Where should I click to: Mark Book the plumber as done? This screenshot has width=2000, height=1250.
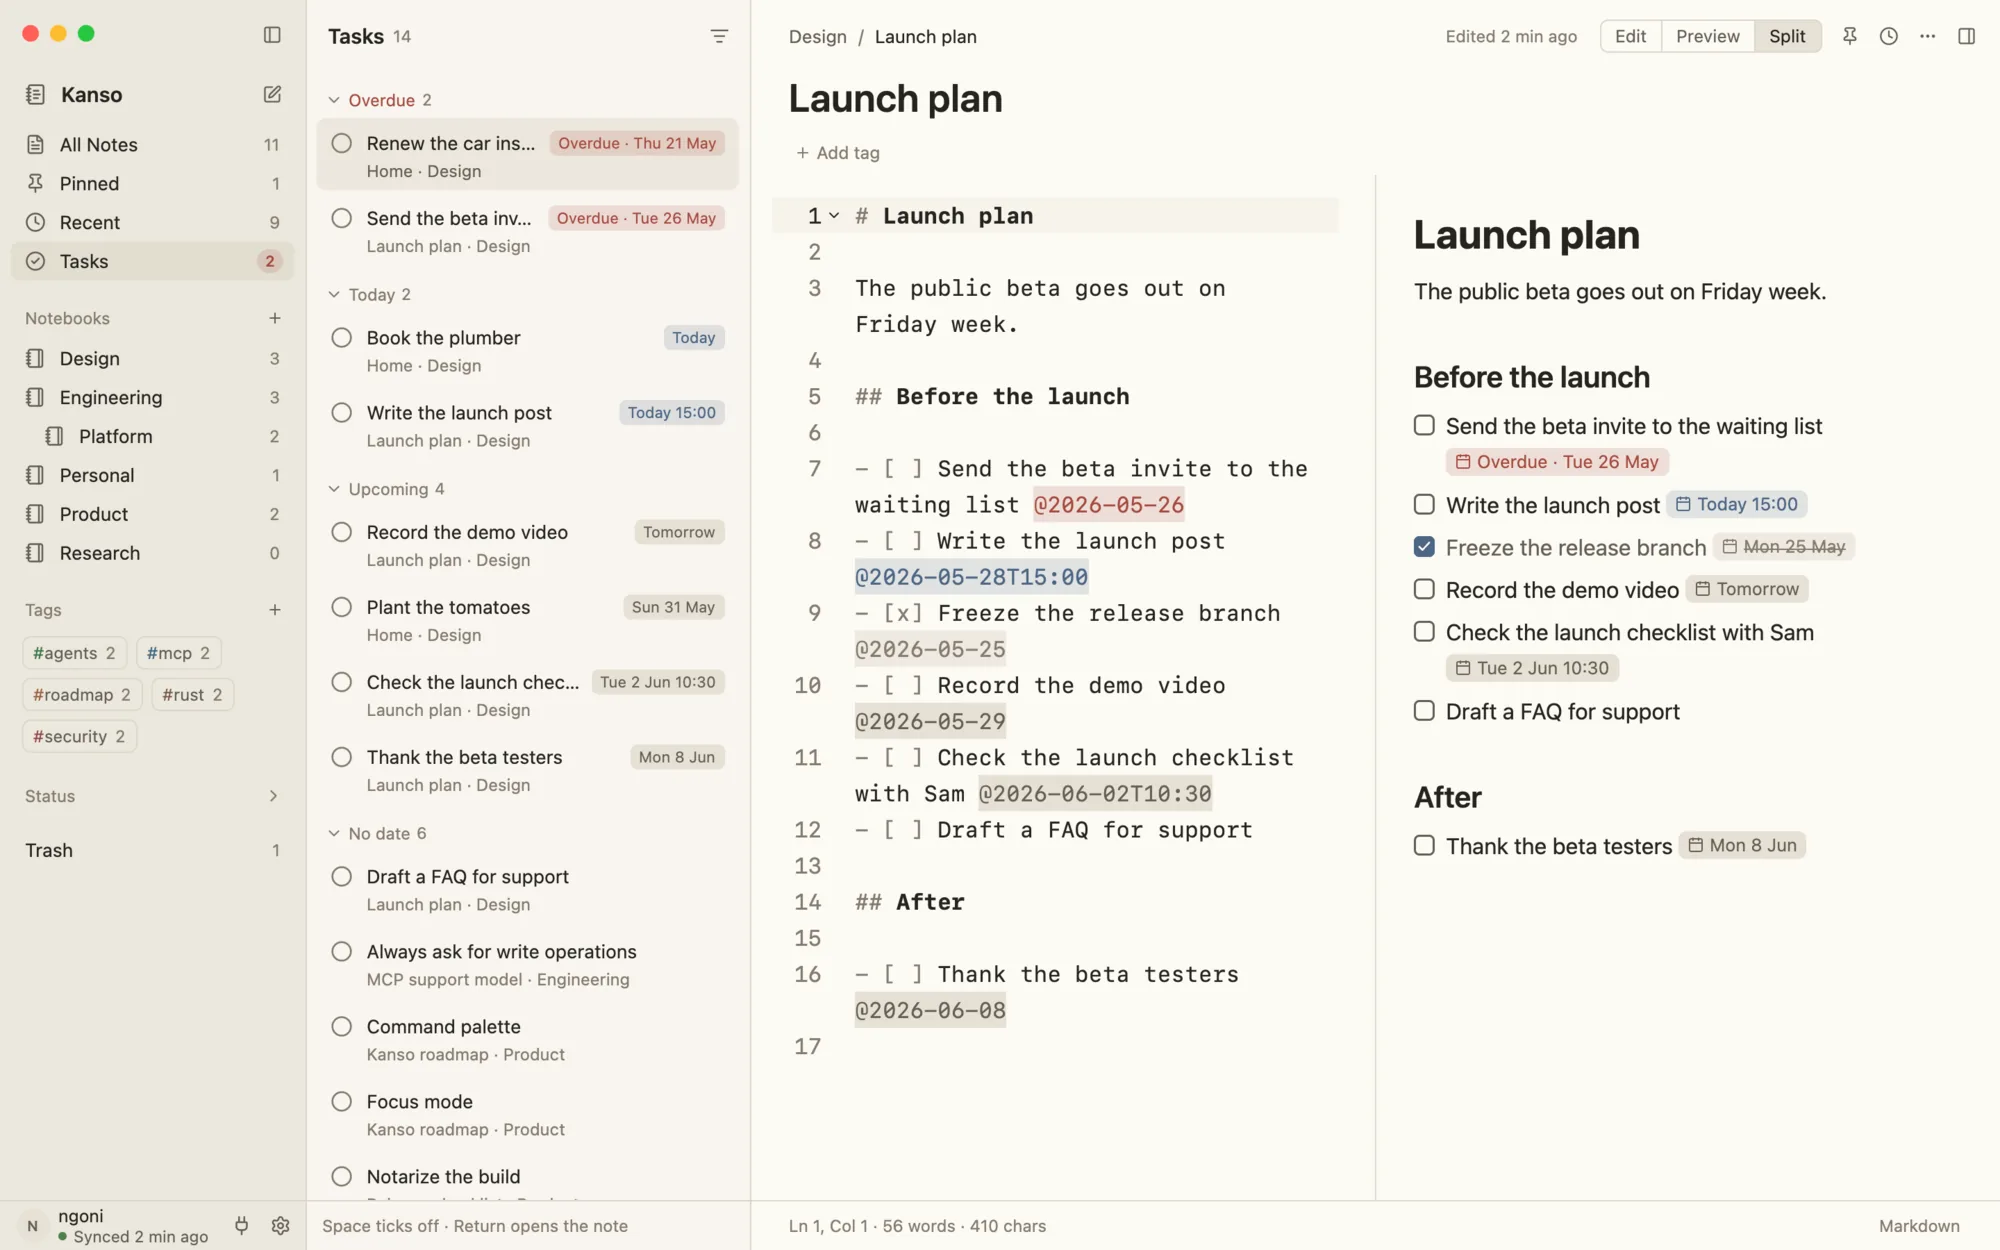click(341, 338)
